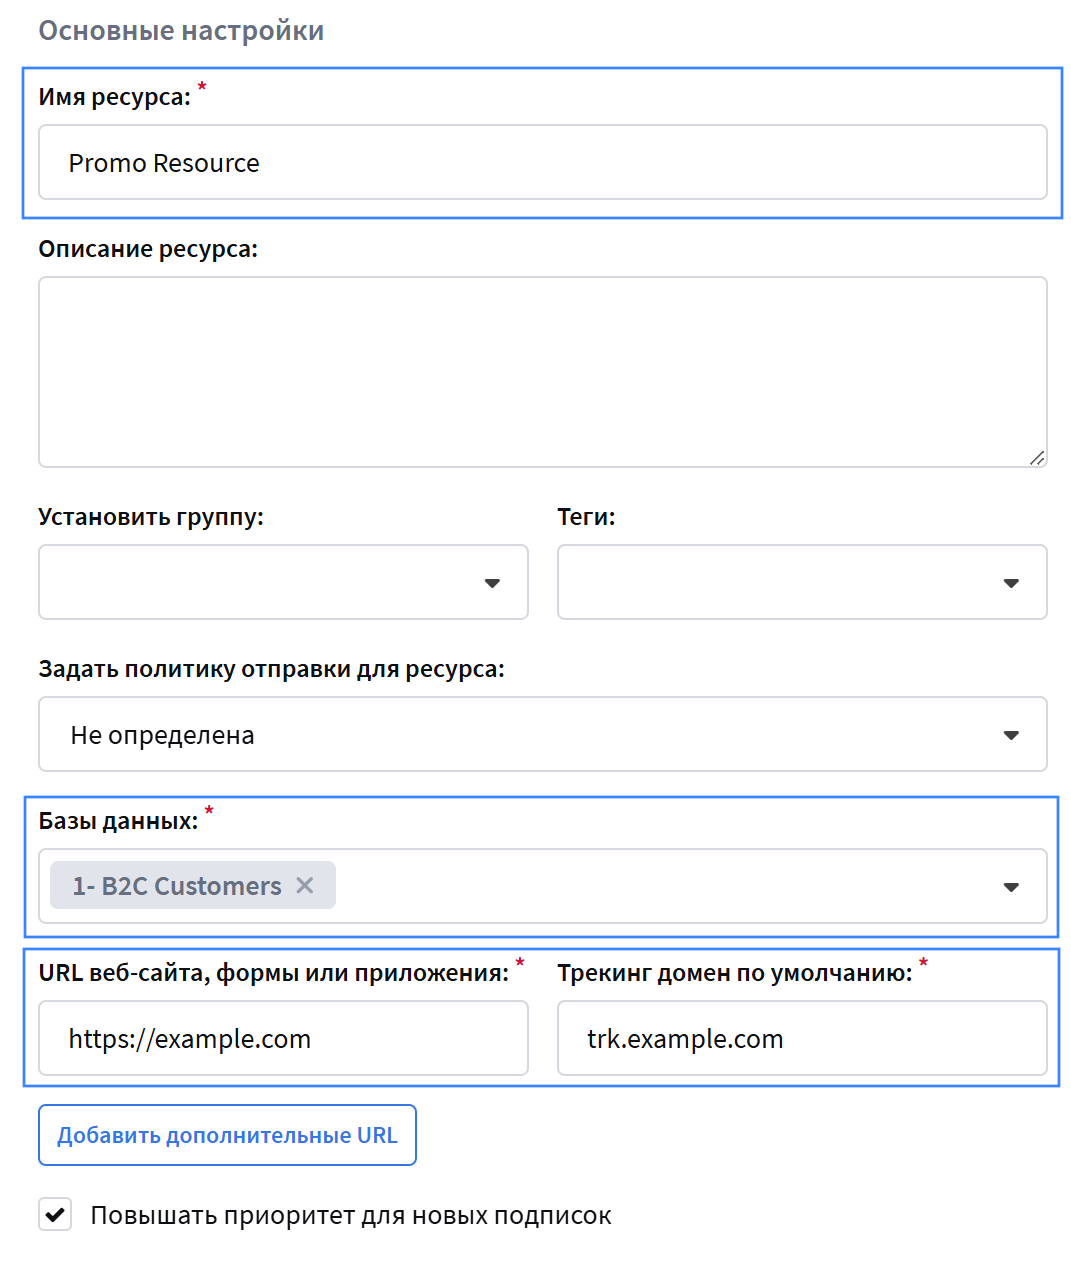Image resolution: width=1071 pixels, height=1268 pixels.
Task: Click the "Трекинг домен по умолчанию:" label
Action: [x=734, y=973]
